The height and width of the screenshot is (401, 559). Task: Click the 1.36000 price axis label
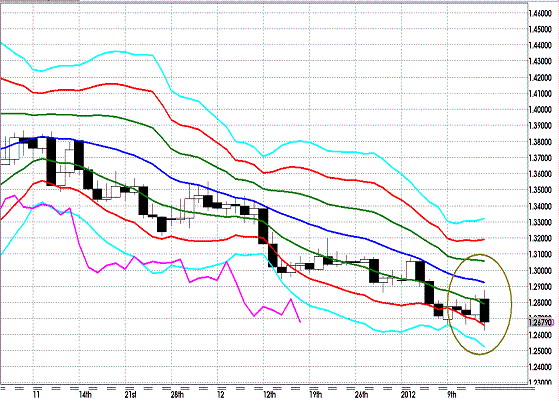click(540, 174)
